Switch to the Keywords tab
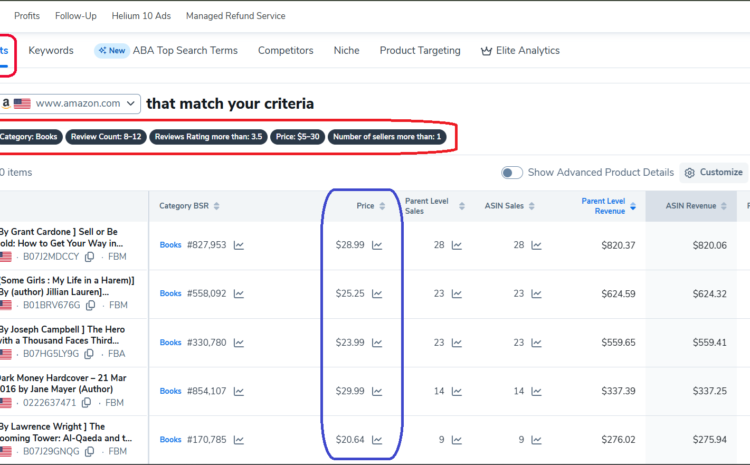This screenshot has width=750, height=465. 51,51
